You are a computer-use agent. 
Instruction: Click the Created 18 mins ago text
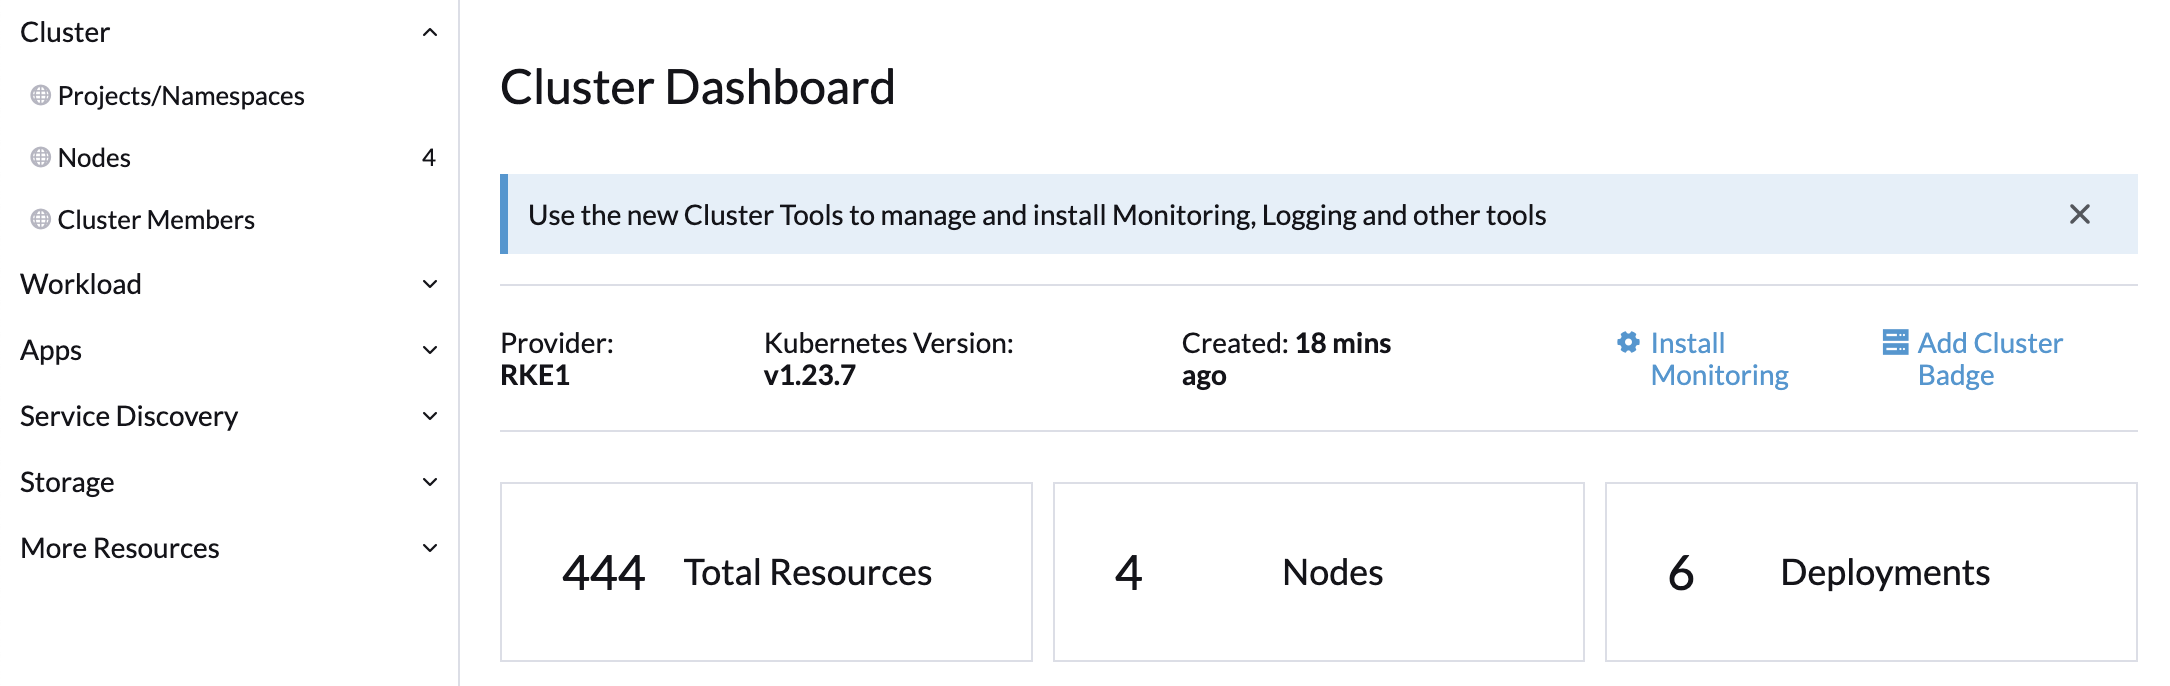tap(1286, 359)
